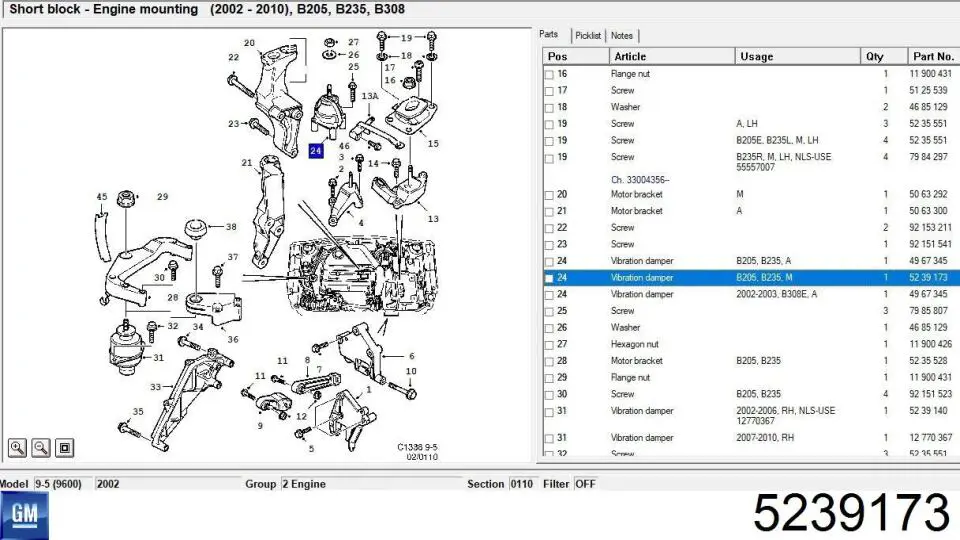Switch to the Notes tab
Viewport: 960px width, 540px height.
[621, 36]
